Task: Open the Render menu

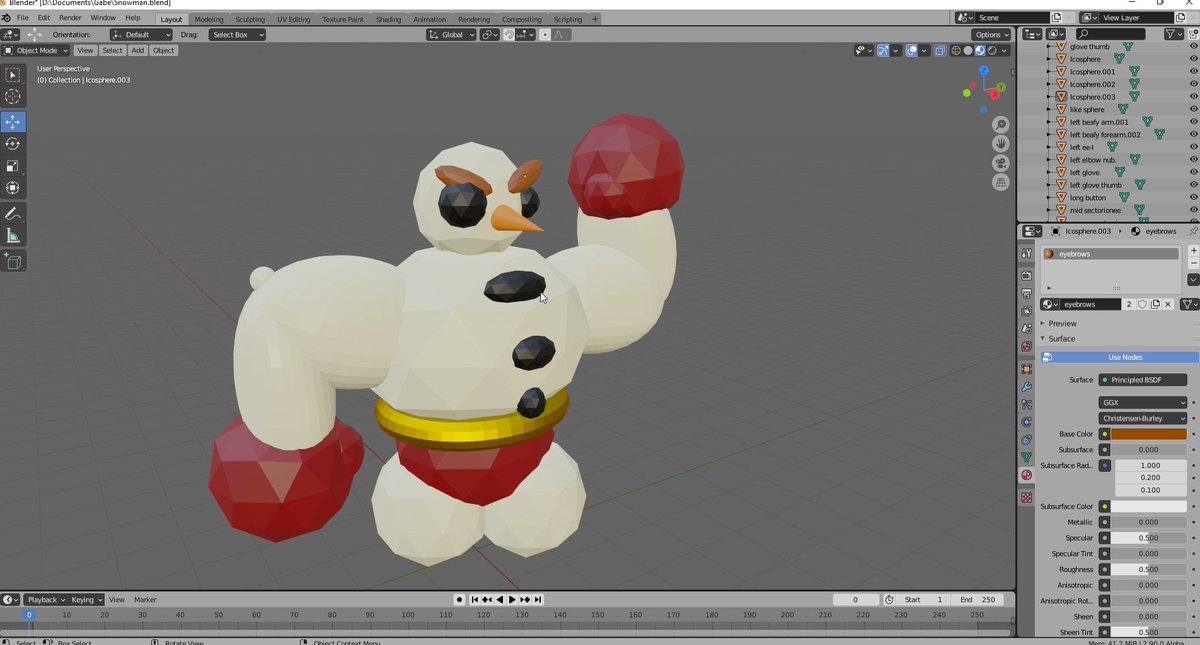Action: point(70,18)
